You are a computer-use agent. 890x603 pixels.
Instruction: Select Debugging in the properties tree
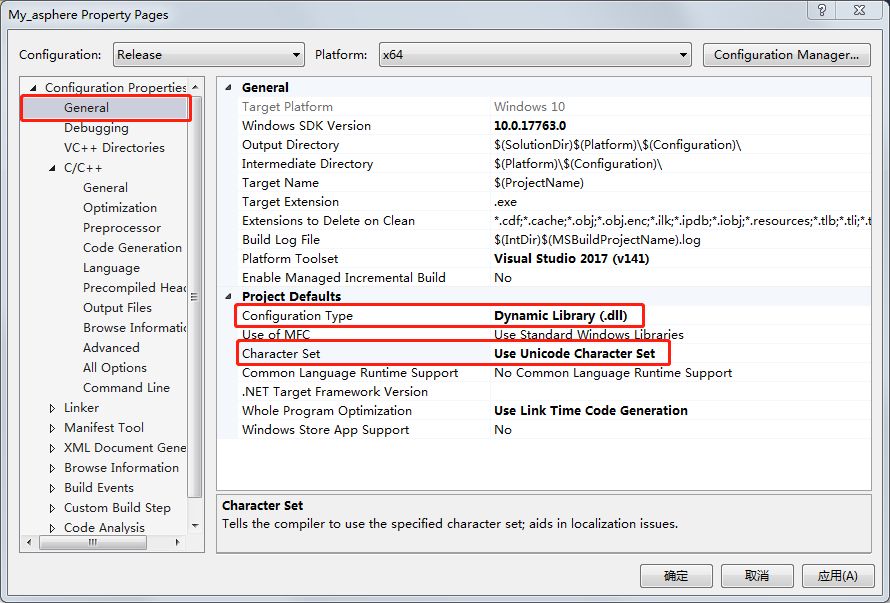96,128
